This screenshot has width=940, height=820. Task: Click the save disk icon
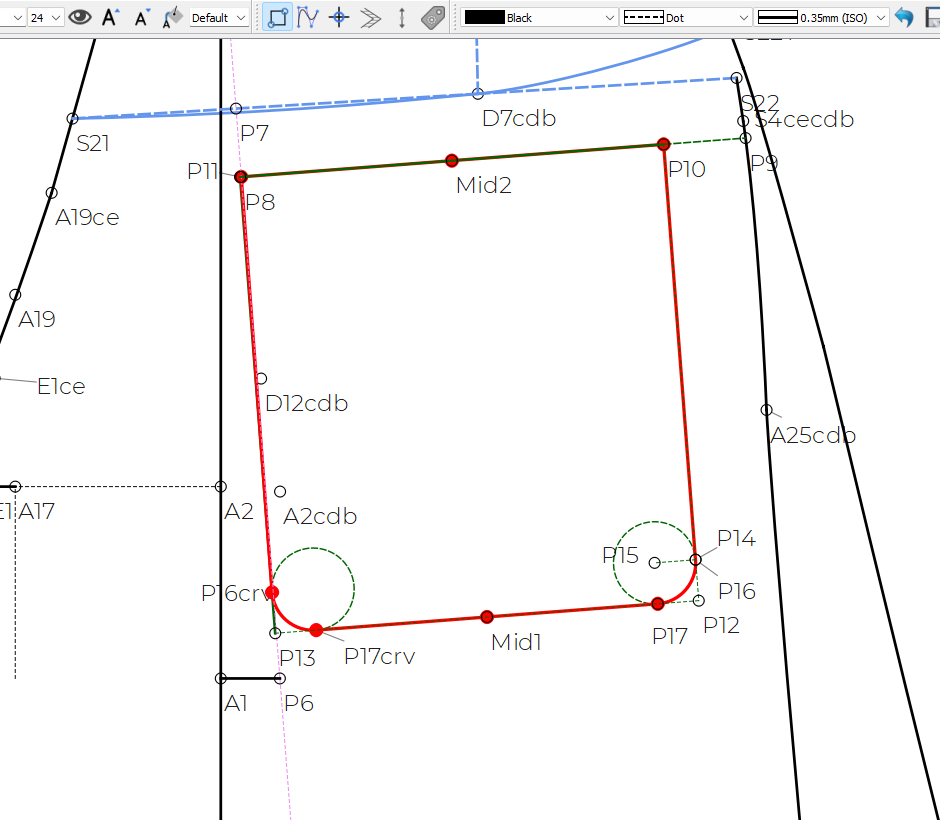(x=932, y=17)
